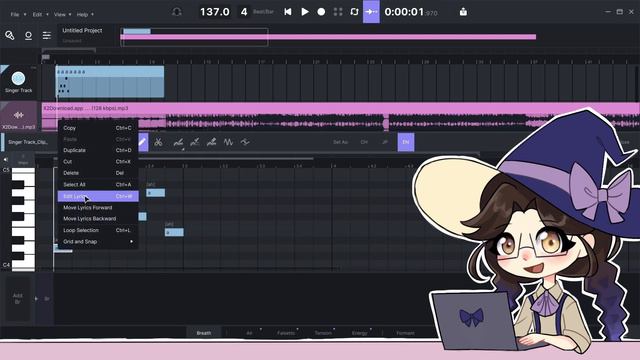The width and height of the screenshot is (640, 360).
Task: Toggle the loop playback icon
Action: (354, 12)
